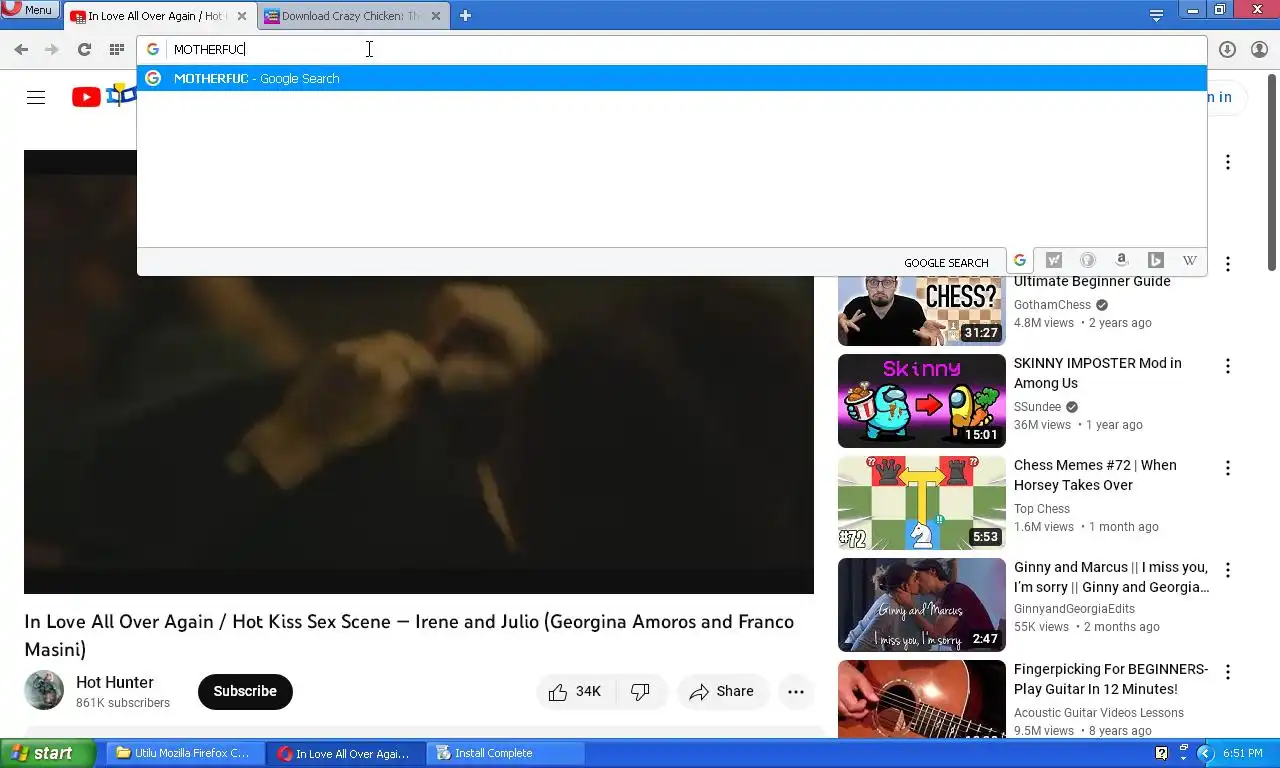The height and width of the screenshot is (768, 1280).
Task: Expand hidden tray icons with the arrow
Action: pyautogui.click(x=1204, y=753)
